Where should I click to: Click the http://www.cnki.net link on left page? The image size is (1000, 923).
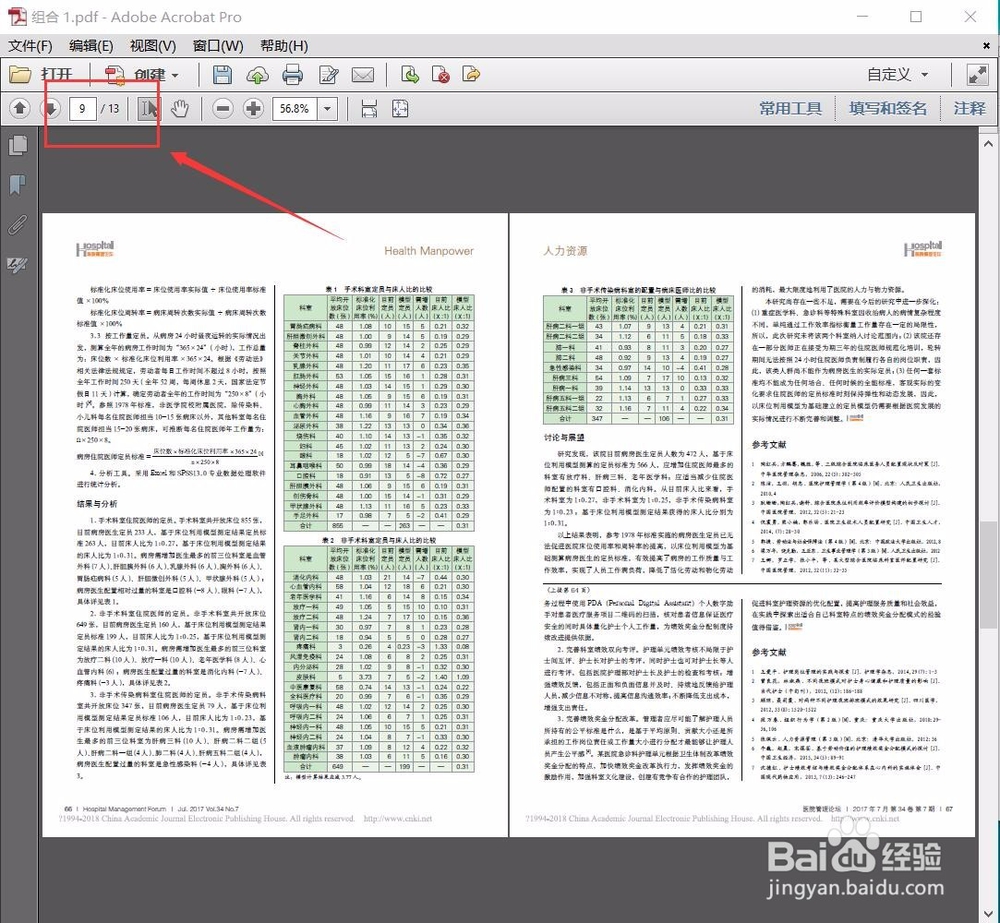tap(398, 818)
